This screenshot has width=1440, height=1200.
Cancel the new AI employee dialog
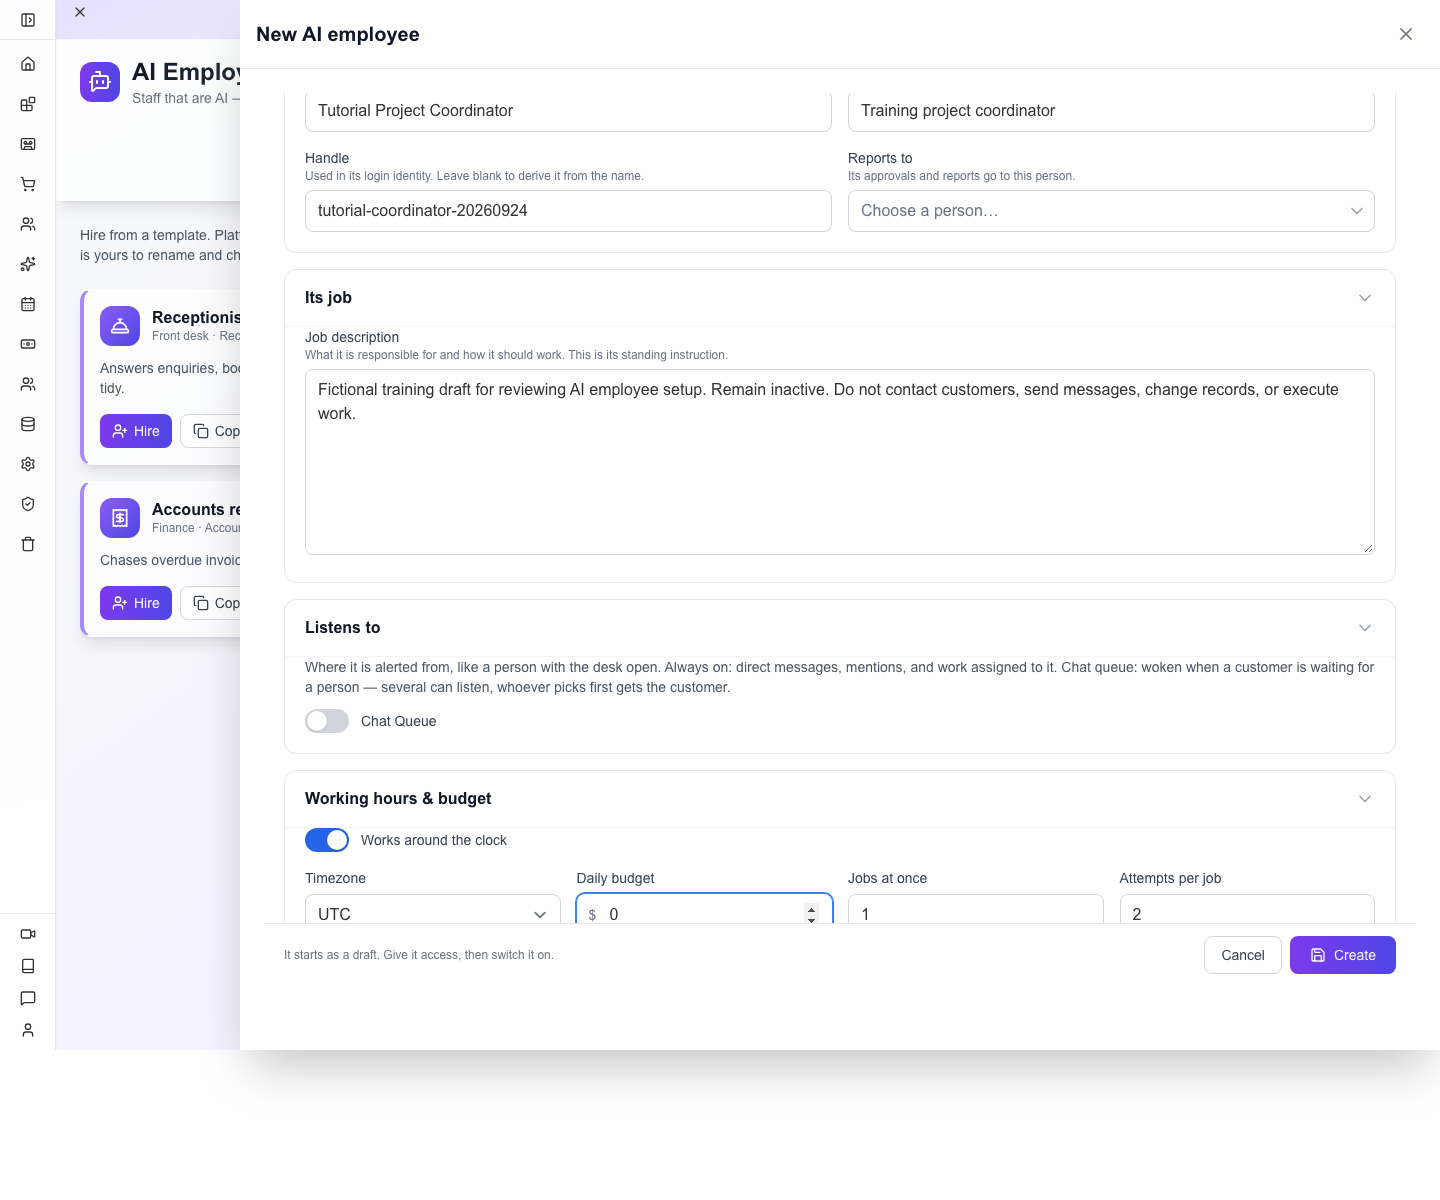click(1243, 955)
